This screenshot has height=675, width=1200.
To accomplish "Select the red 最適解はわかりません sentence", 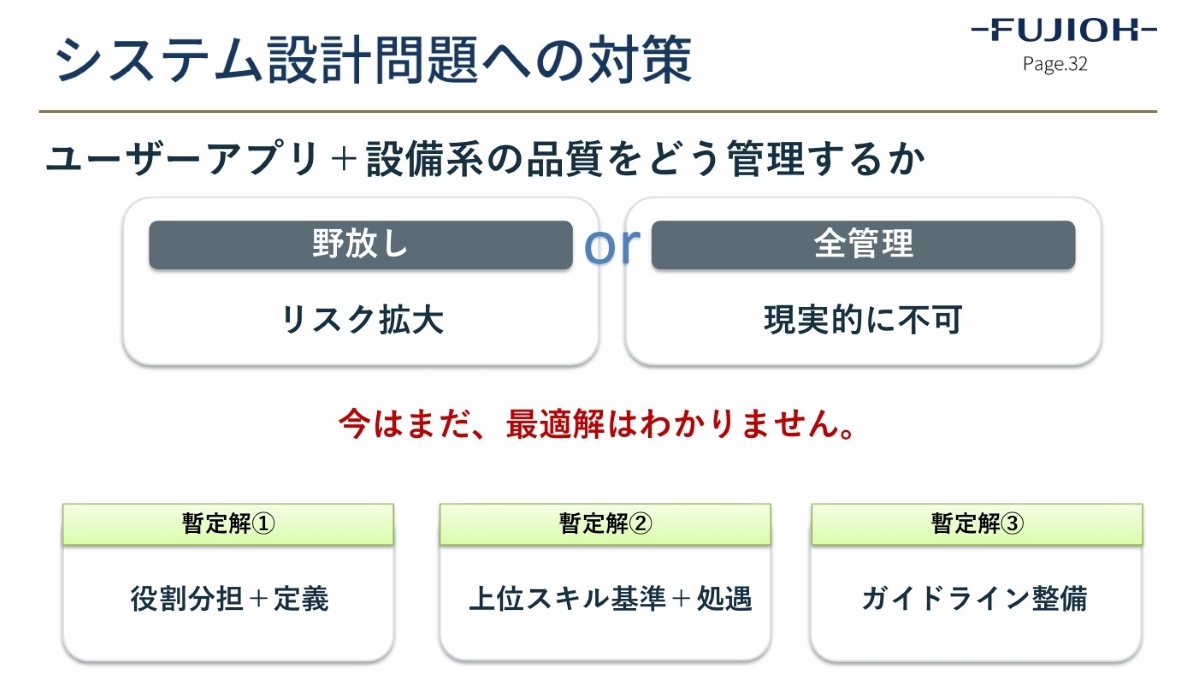I will pyautogui.click(x=597, y=425).
